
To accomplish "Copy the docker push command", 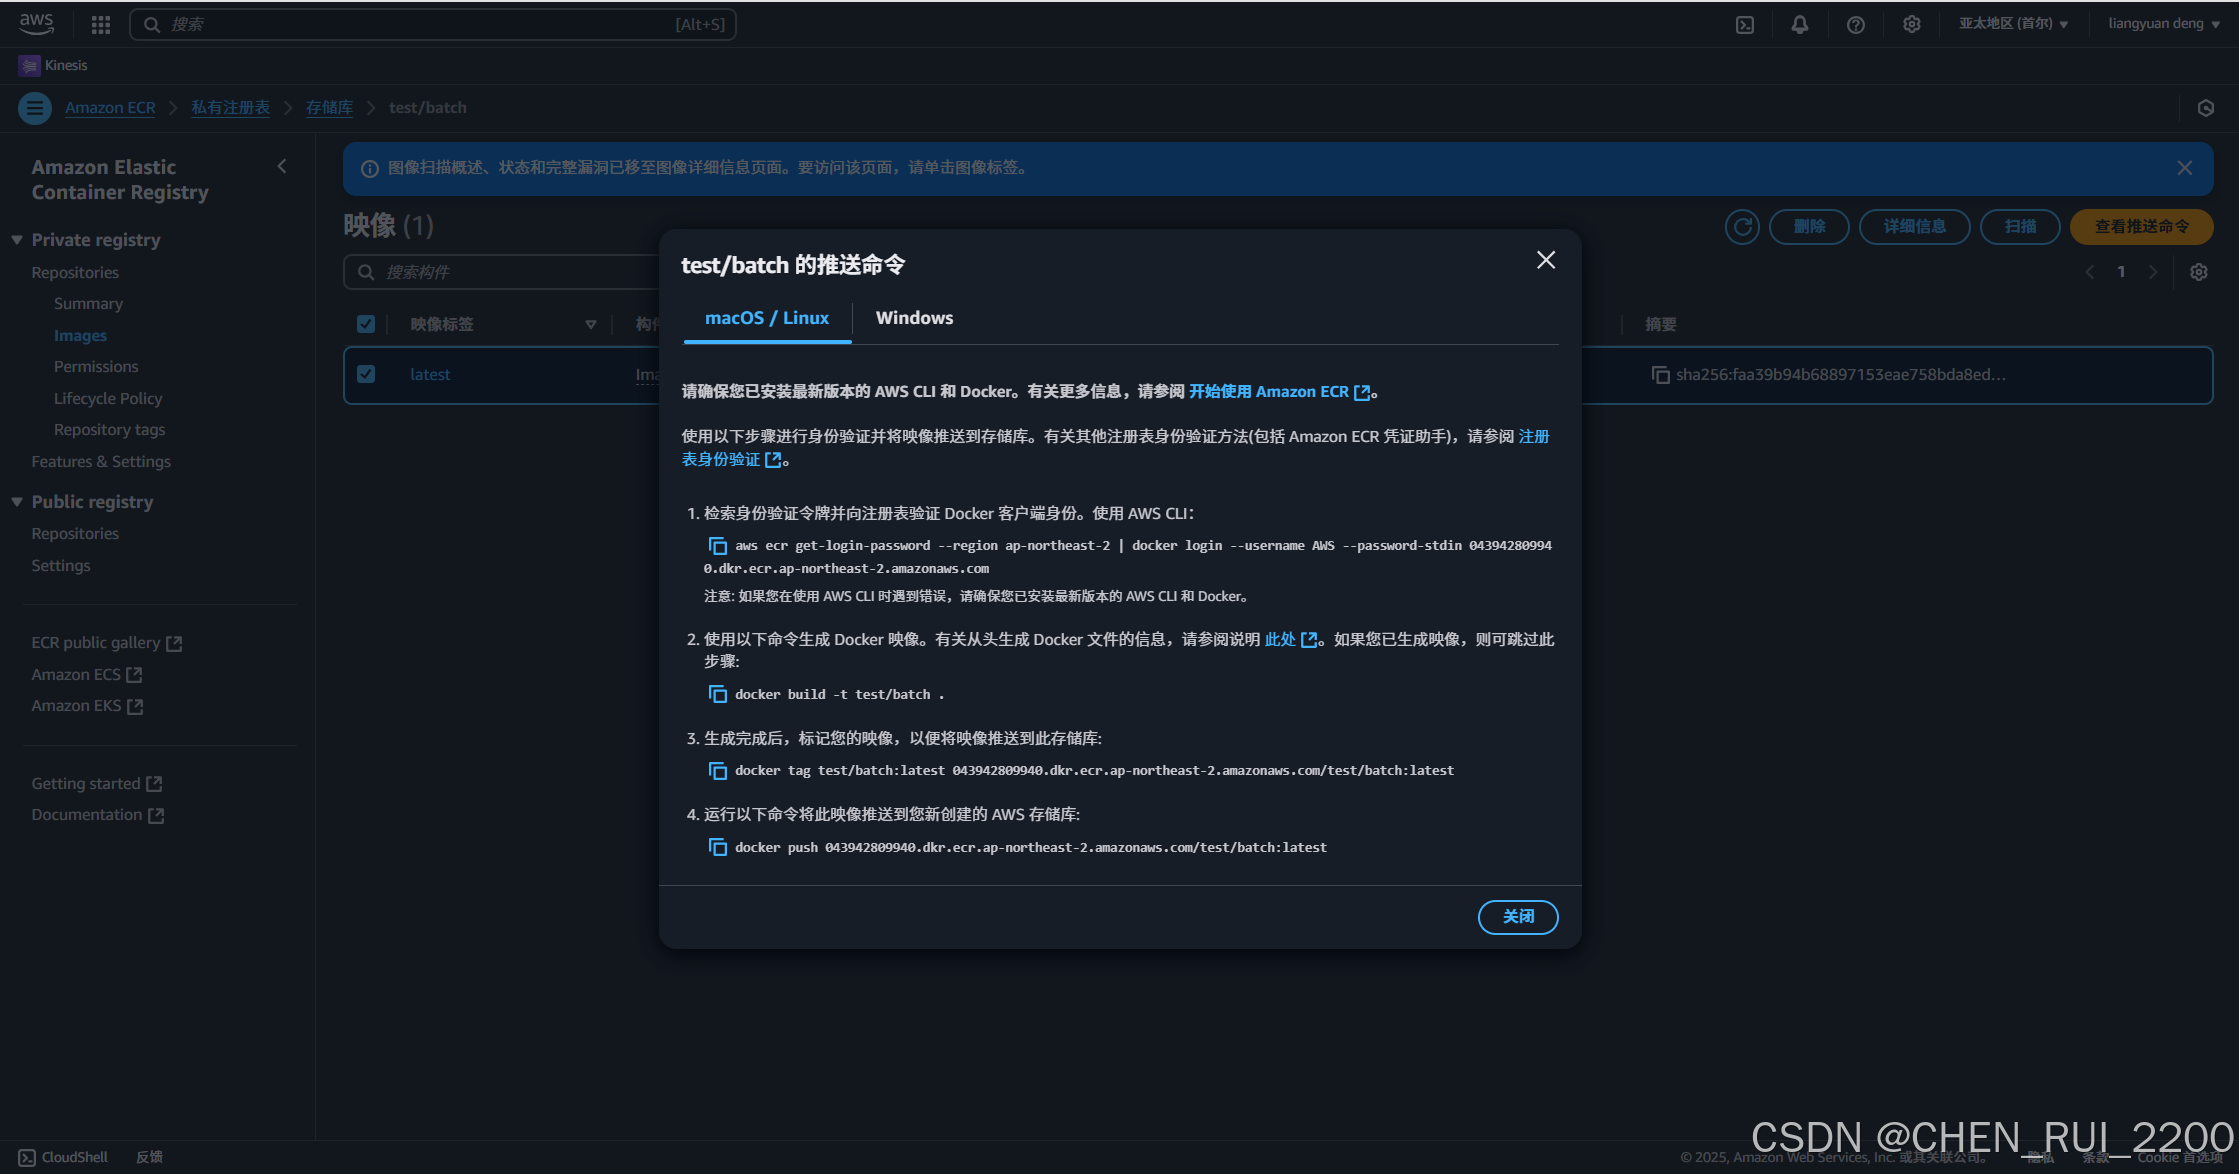I will click(717, 848).
